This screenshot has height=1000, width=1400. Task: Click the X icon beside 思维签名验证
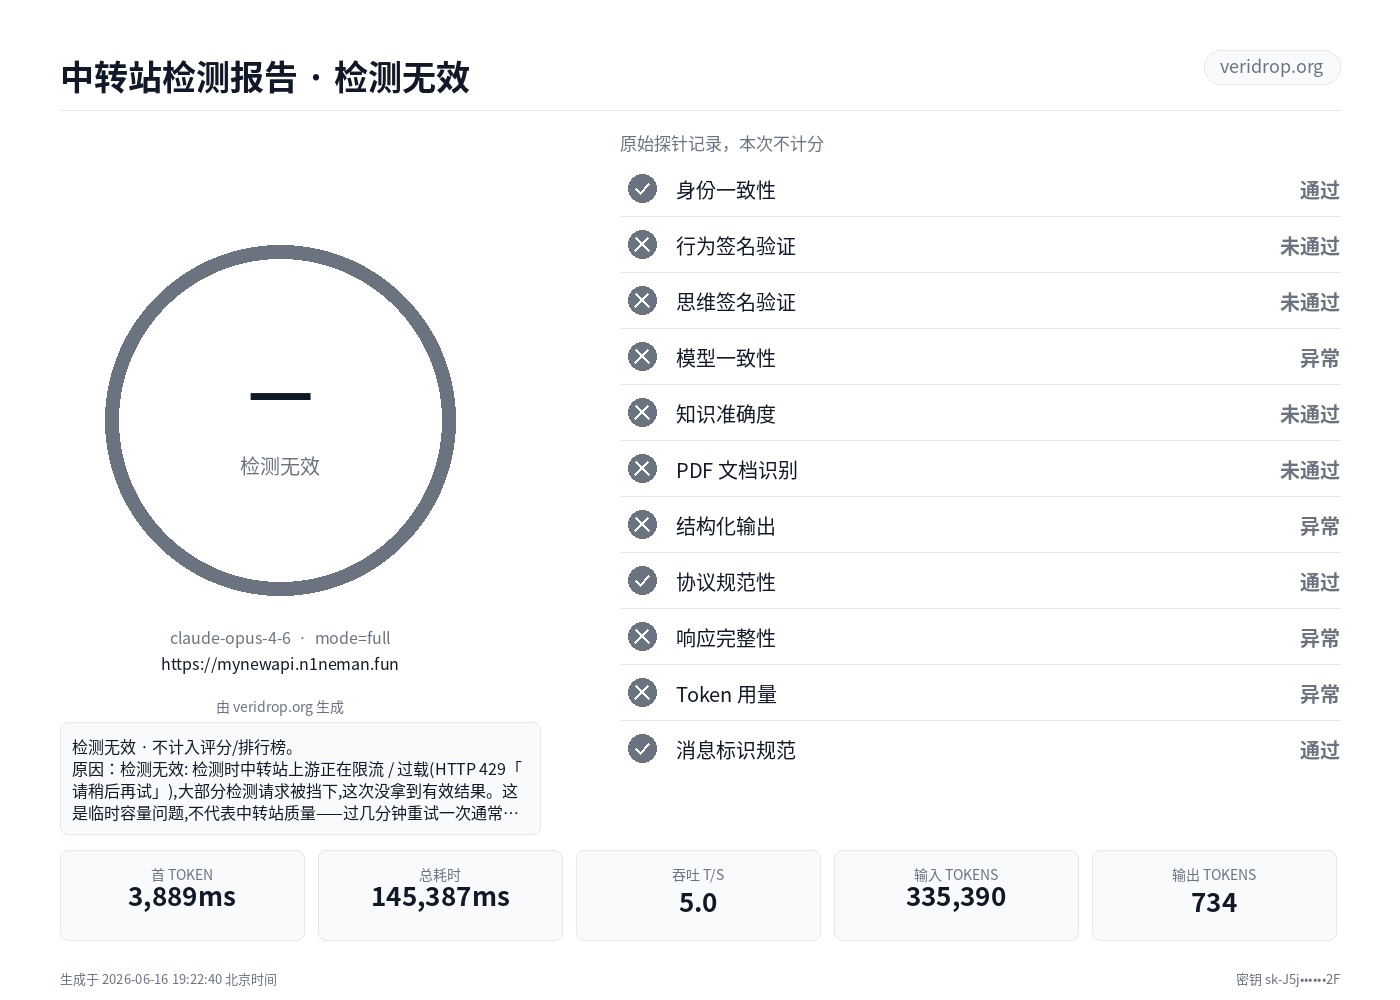point(642,301)
